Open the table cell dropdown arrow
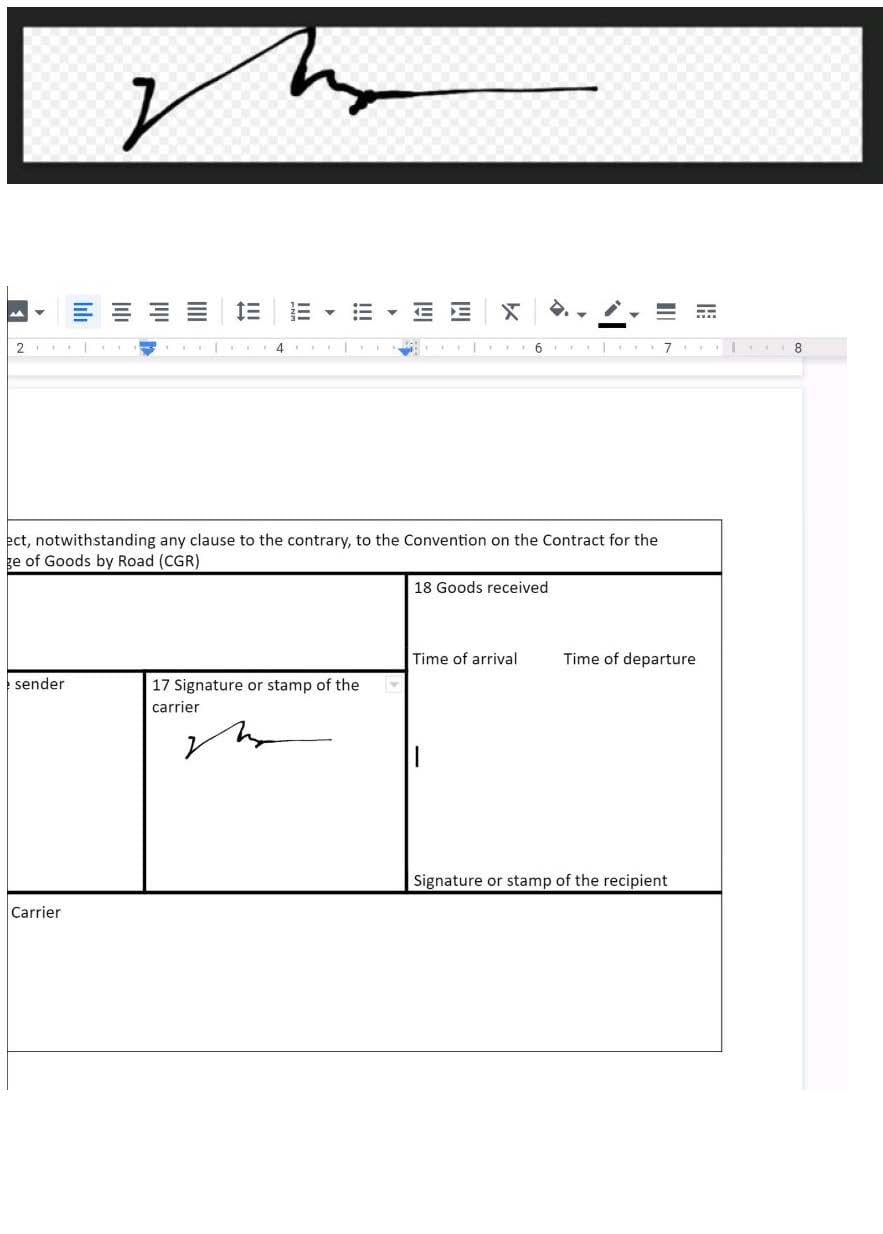Screen dimensions: 883x1234 tap(394, 685)
